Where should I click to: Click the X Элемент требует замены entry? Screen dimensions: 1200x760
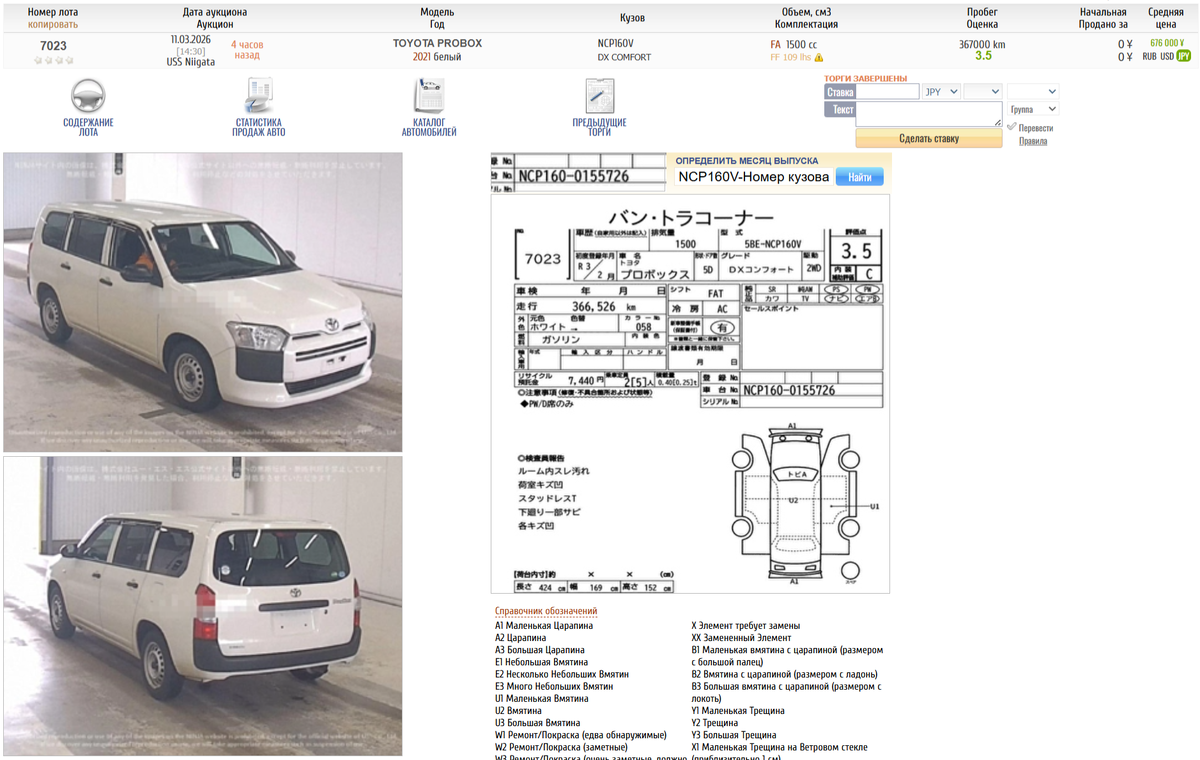click(746, 626)
